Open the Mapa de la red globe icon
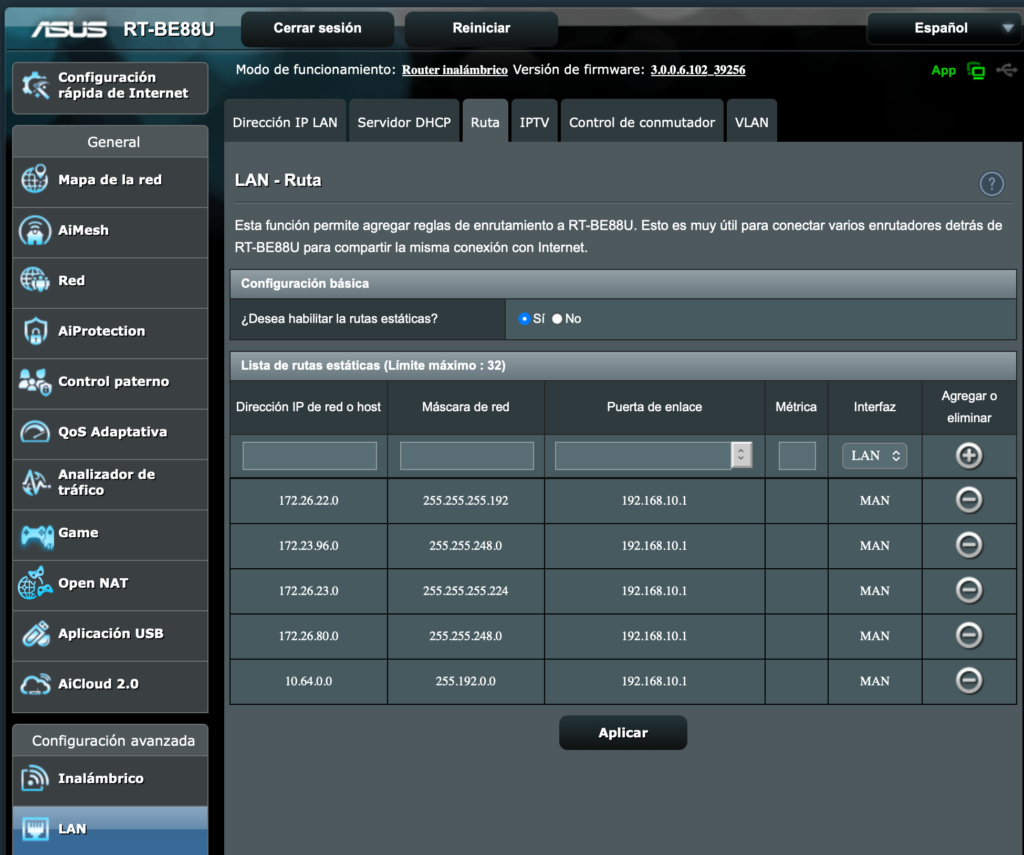 (x=35, y=180)
